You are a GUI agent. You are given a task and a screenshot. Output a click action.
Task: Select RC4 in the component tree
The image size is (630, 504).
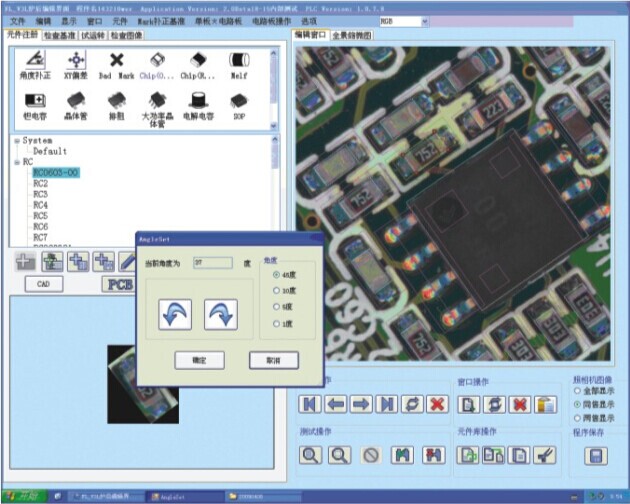[40, 205]
